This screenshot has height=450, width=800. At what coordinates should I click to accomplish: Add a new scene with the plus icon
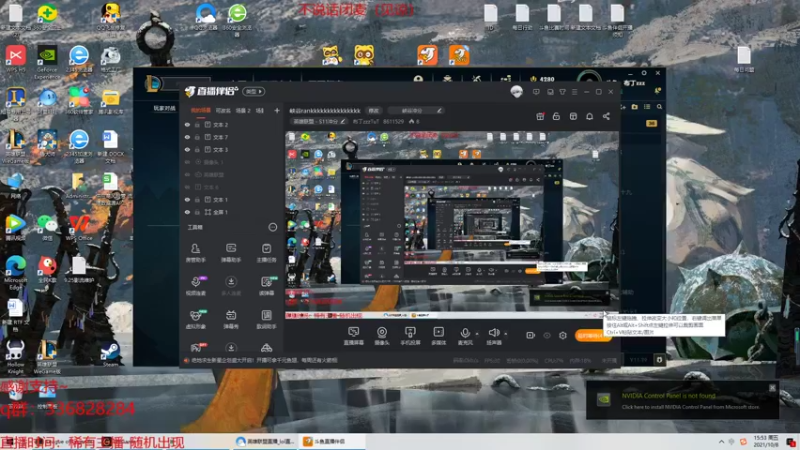[x=277, y=110]
